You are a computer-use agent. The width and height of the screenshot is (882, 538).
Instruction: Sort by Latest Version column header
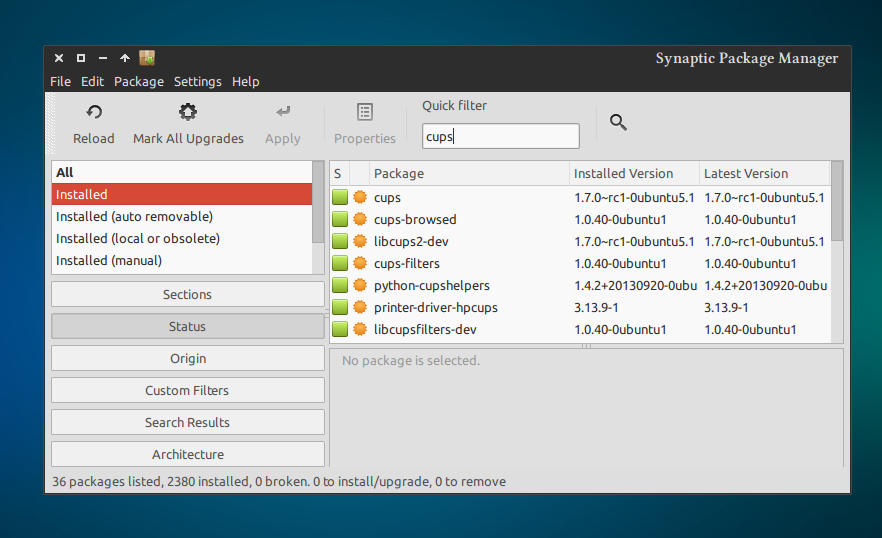tap(764, 173)
